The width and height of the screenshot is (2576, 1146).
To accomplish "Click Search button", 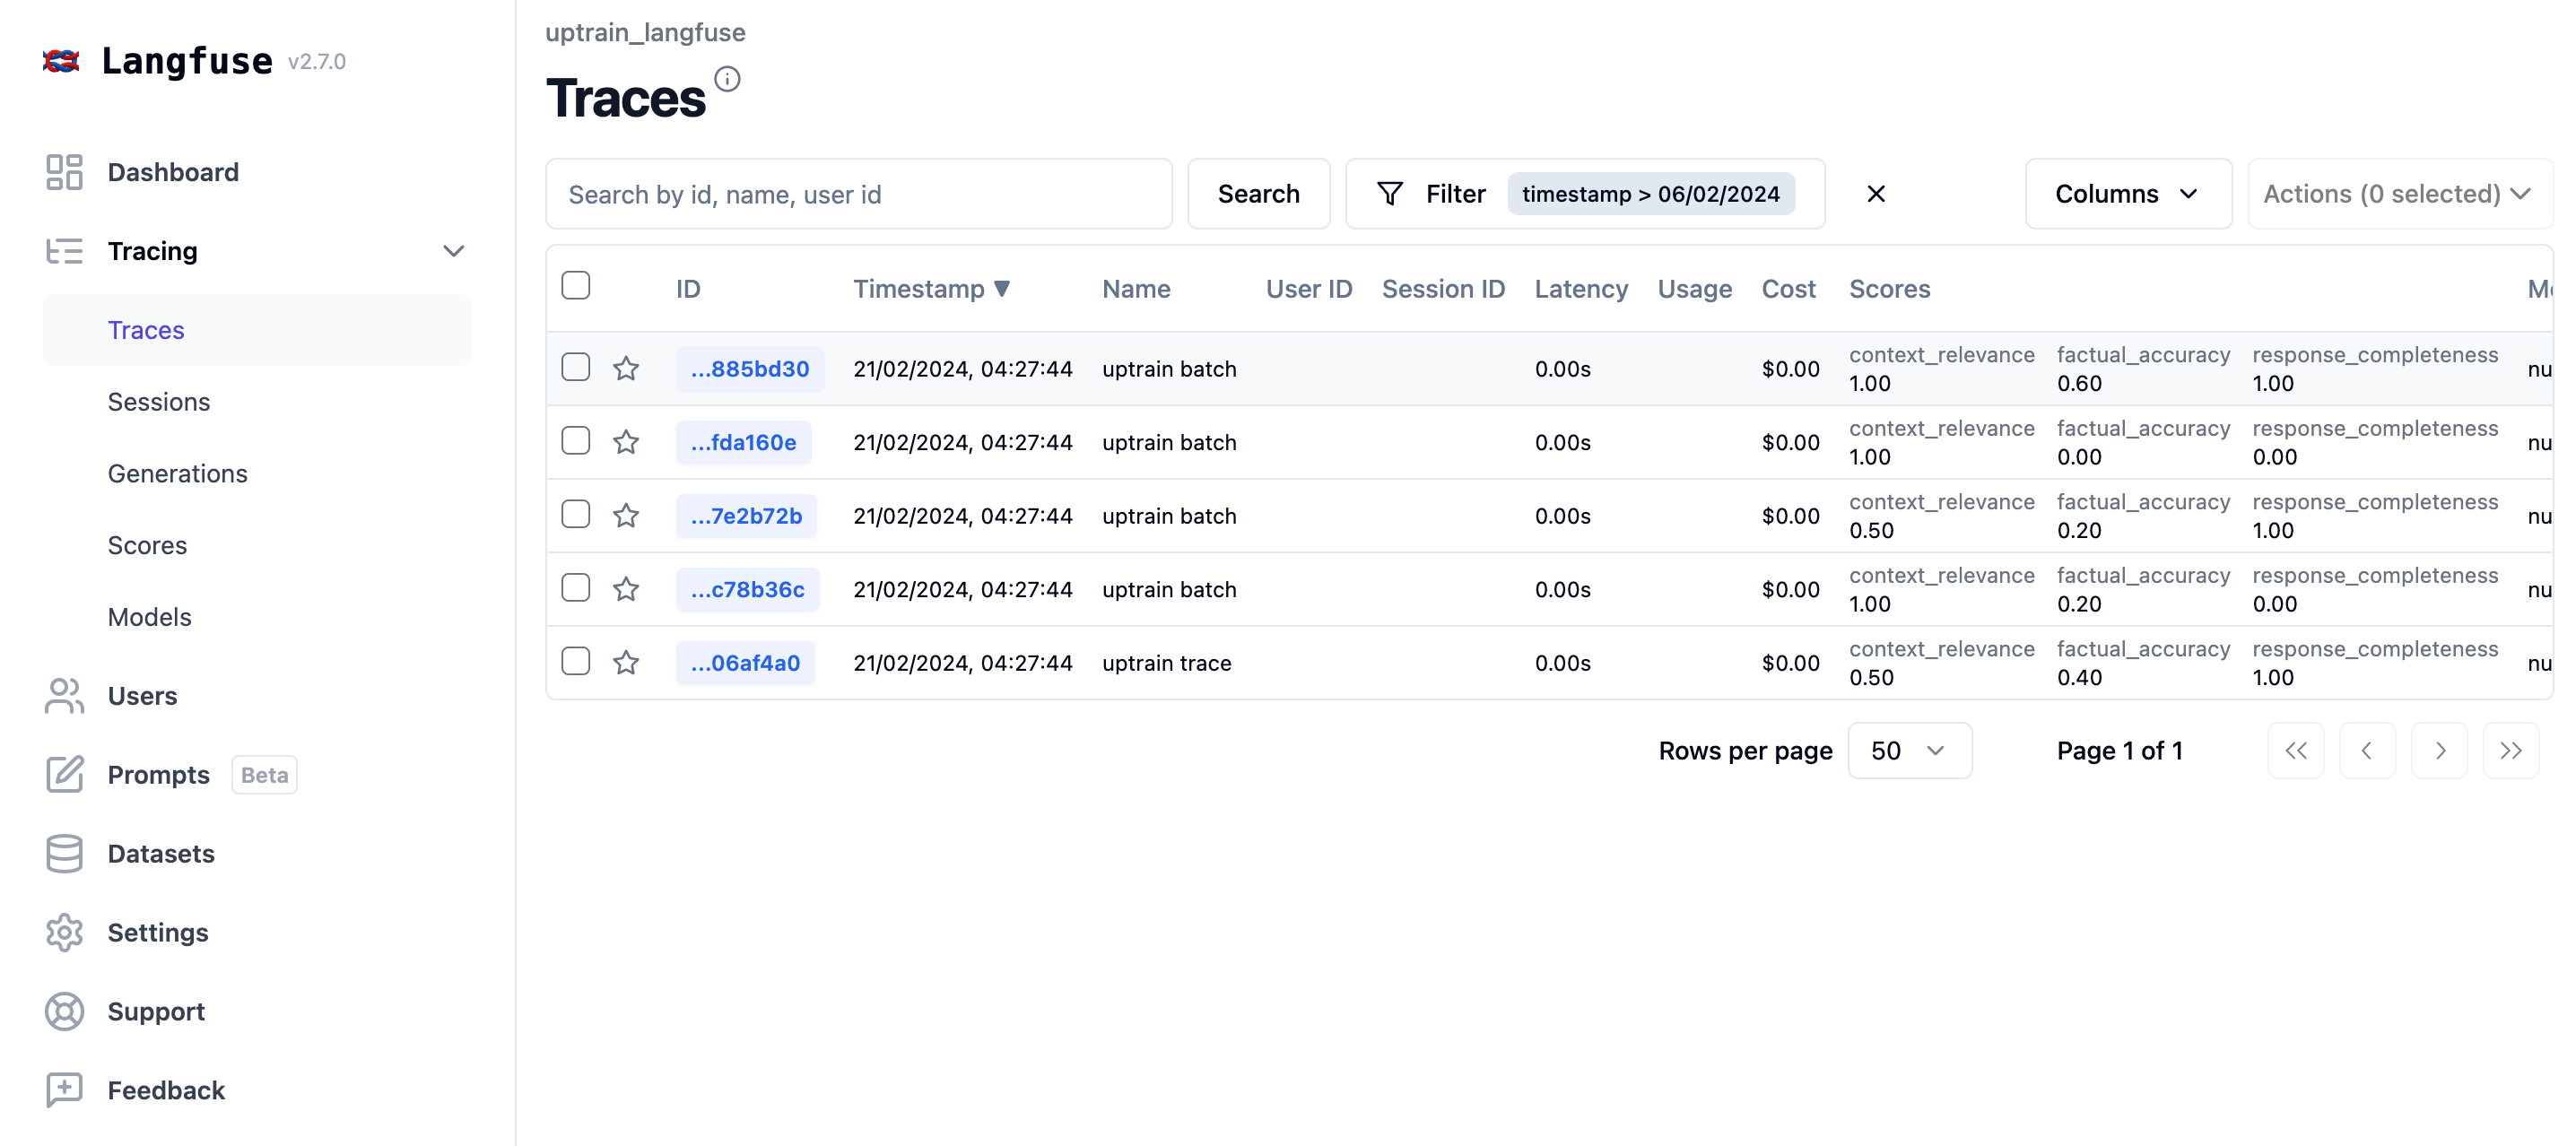I will coord(1257,194).
